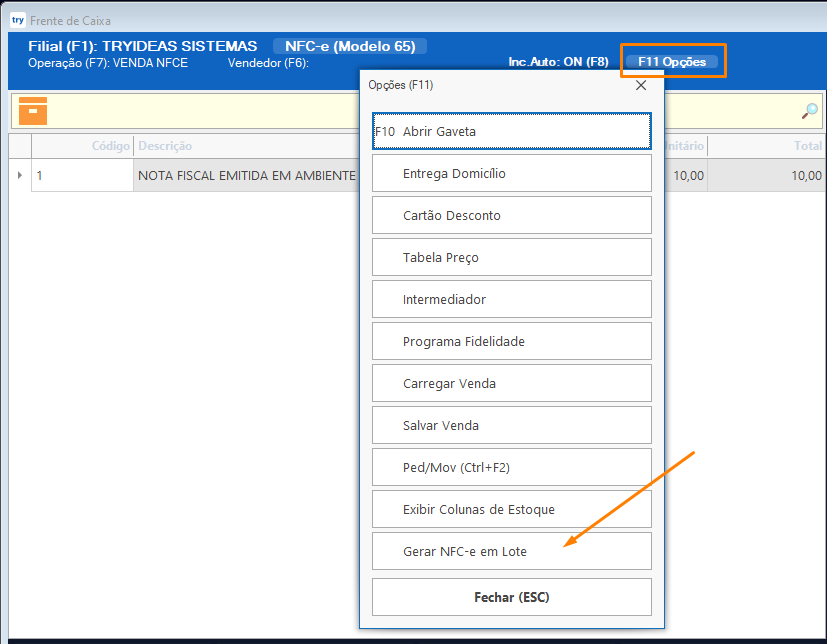Click unit price 10,00 cell left of the Total column
The image size is (827, 644).
(x=685, y=175)
